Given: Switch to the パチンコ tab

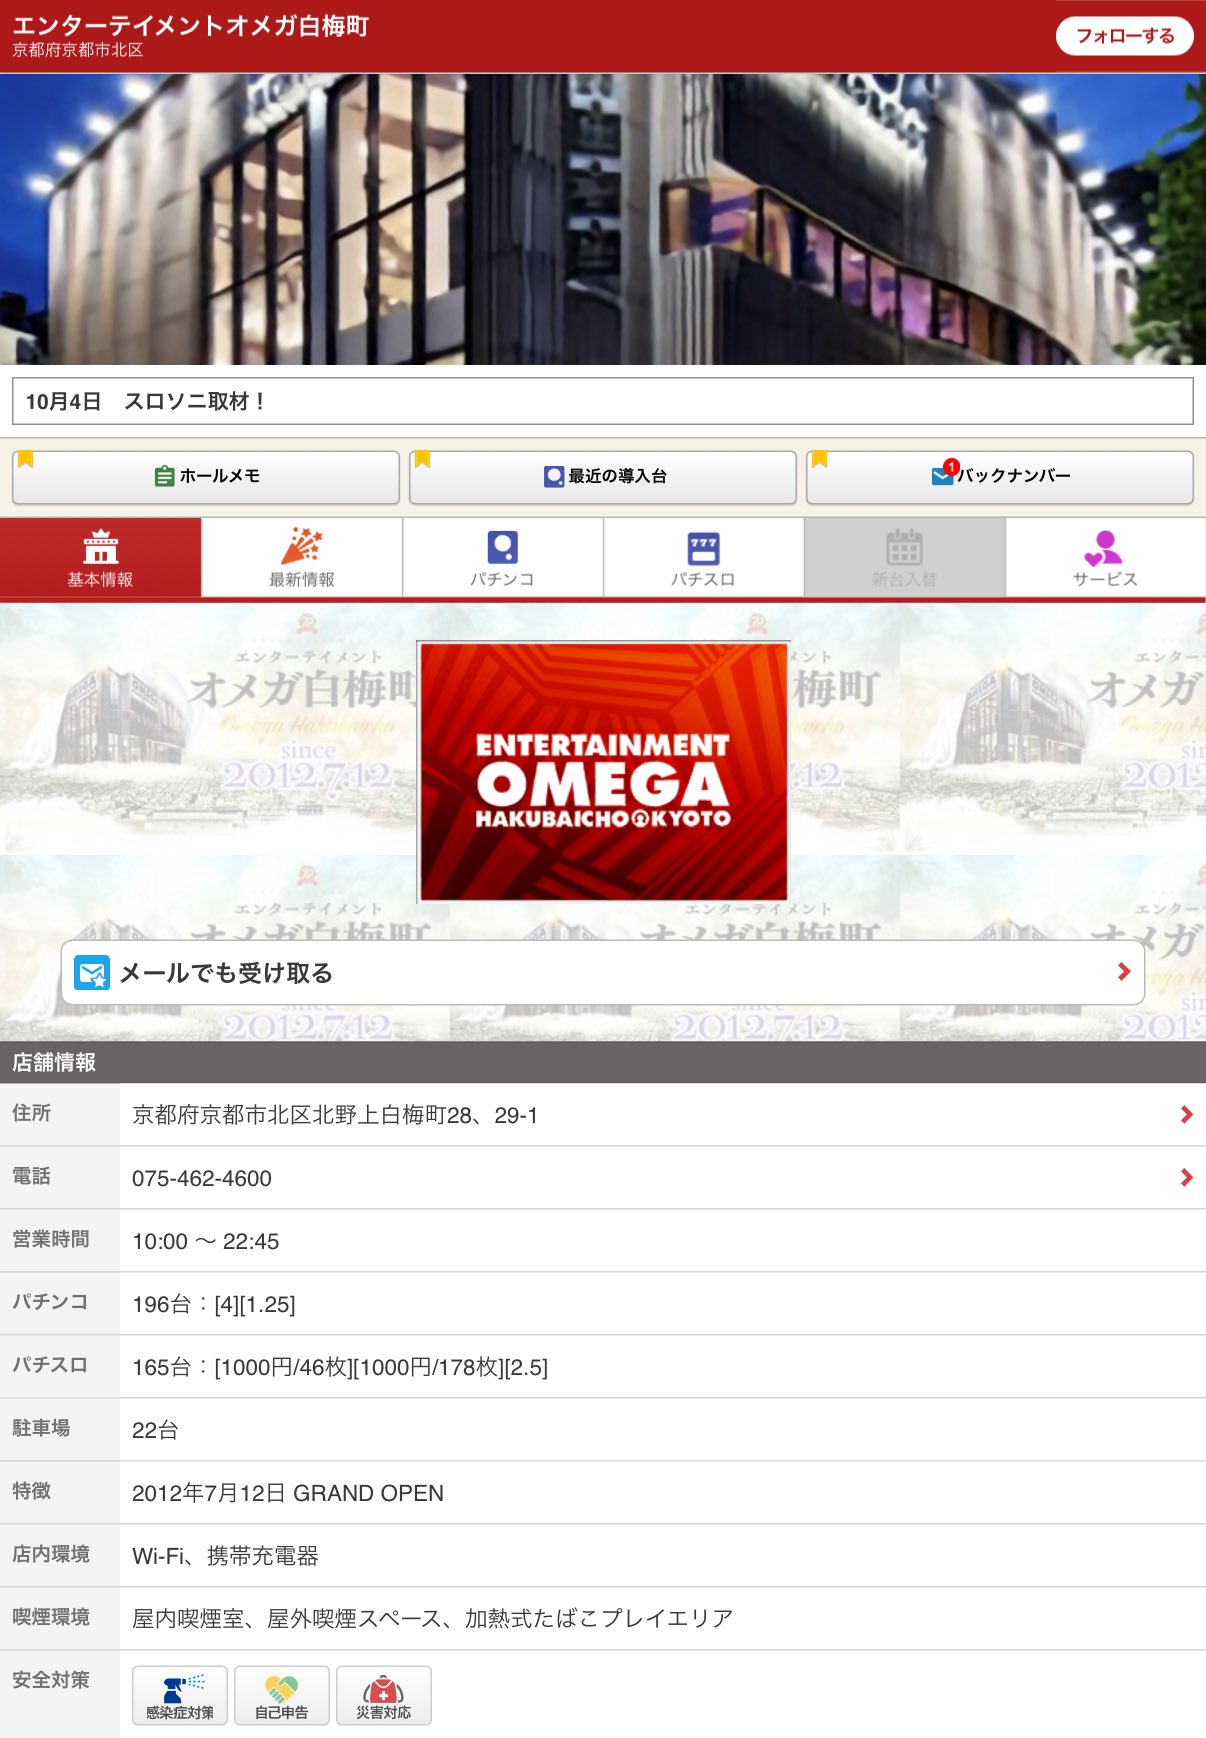Looking at the screenshot, I should pyautogui.click(x=503, y=558).
